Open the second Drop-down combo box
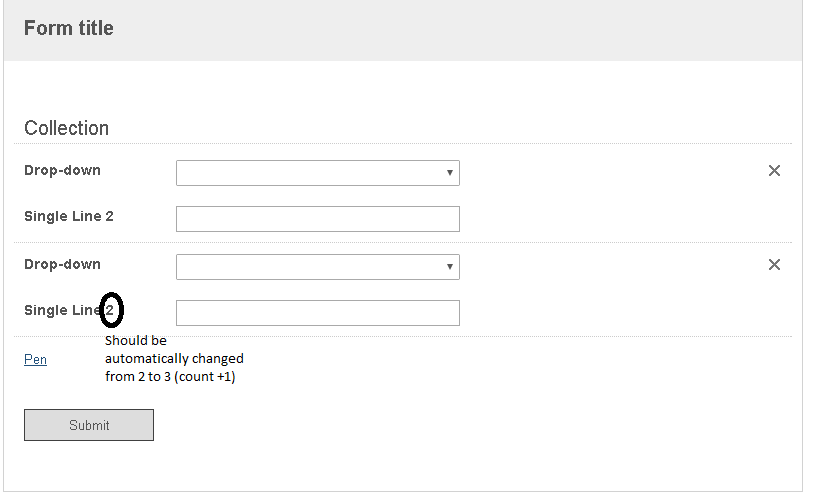Screen dimensions: 821x497 click(x=317, y=267)
